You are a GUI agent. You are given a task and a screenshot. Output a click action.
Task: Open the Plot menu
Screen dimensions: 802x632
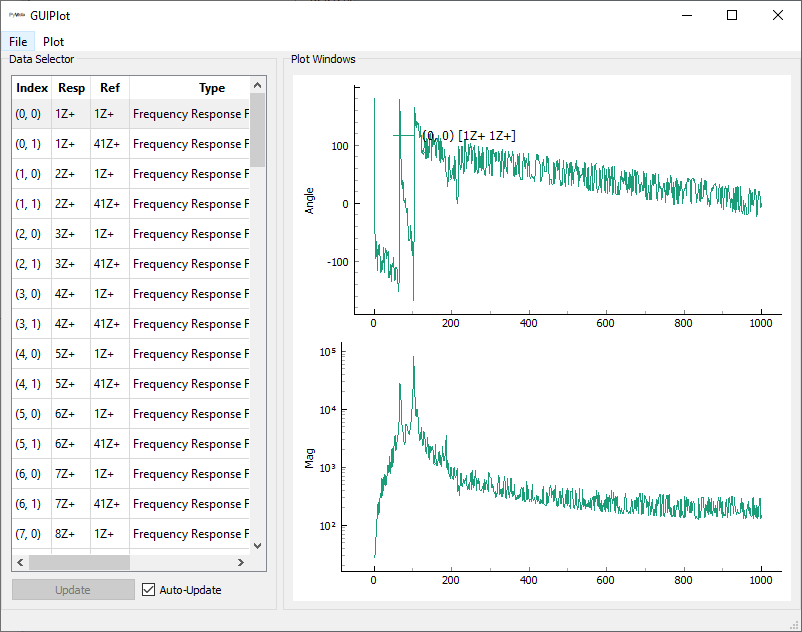coord(54,42)
